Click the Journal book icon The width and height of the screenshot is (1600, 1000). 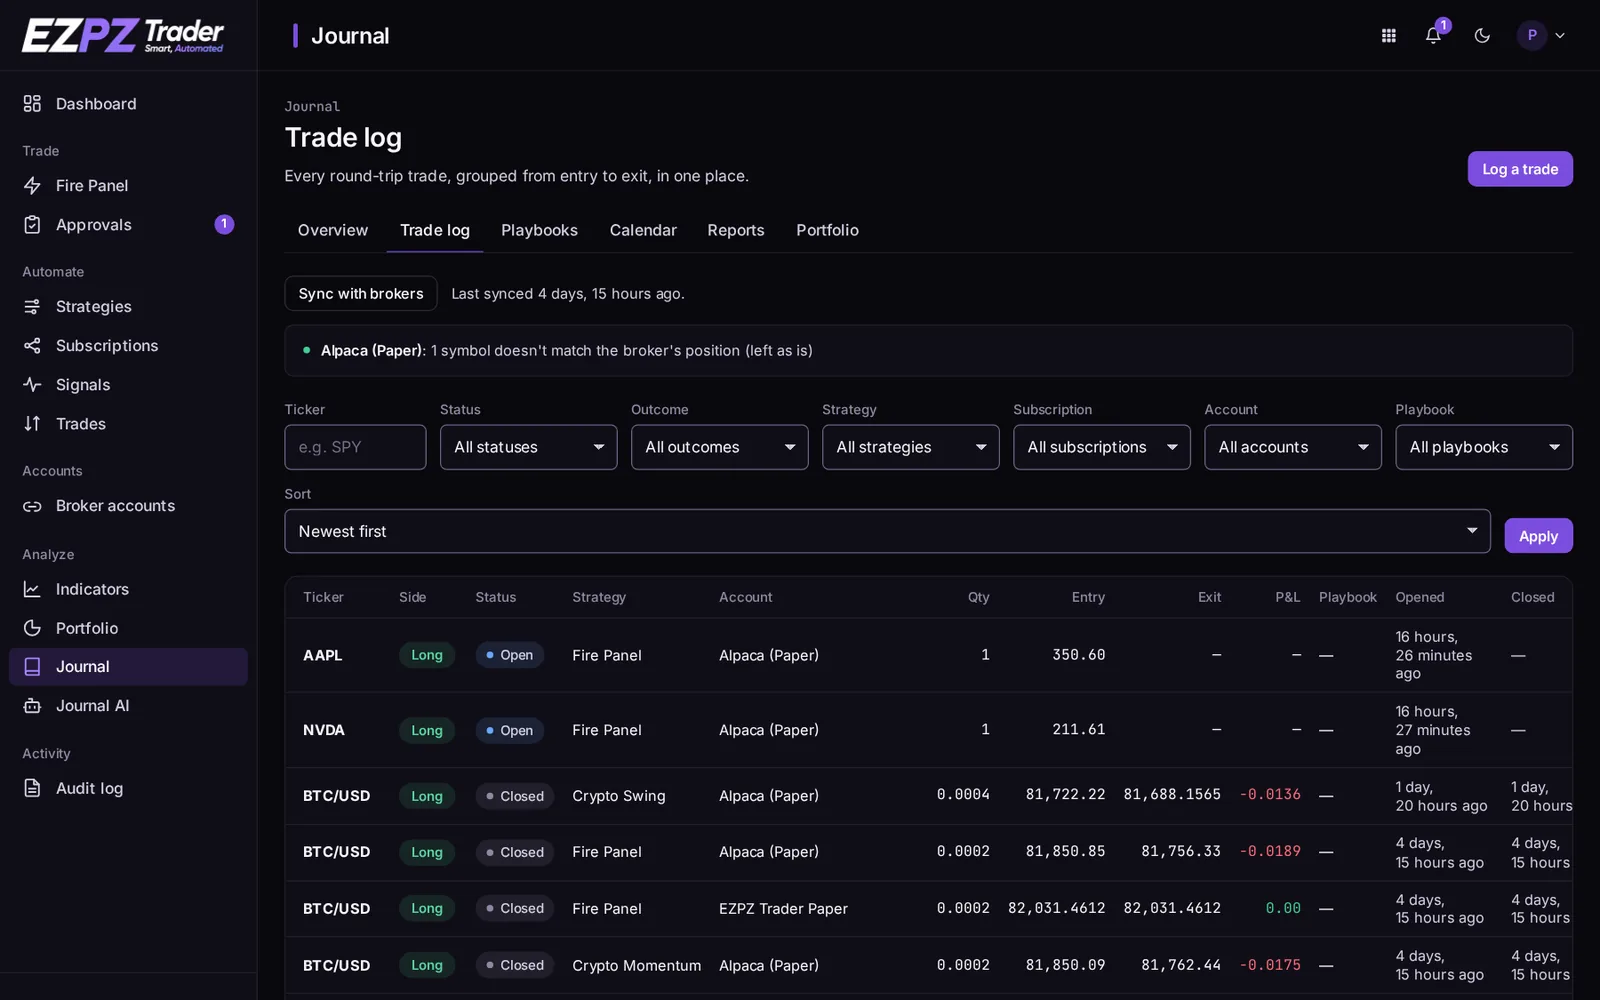pos(32,666)
